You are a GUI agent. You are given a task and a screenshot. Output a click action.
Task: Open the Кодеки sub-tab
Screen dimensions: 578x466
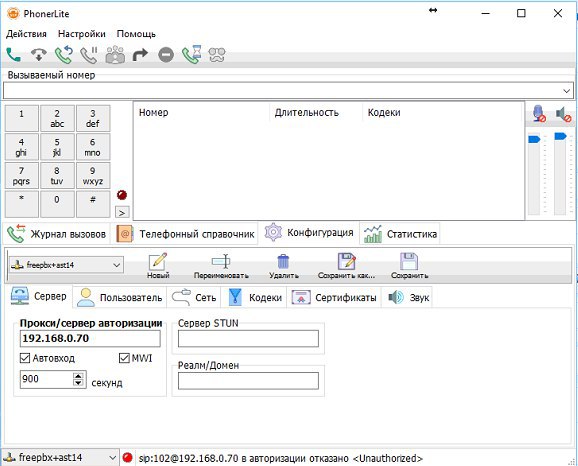[x=254, y=298]
